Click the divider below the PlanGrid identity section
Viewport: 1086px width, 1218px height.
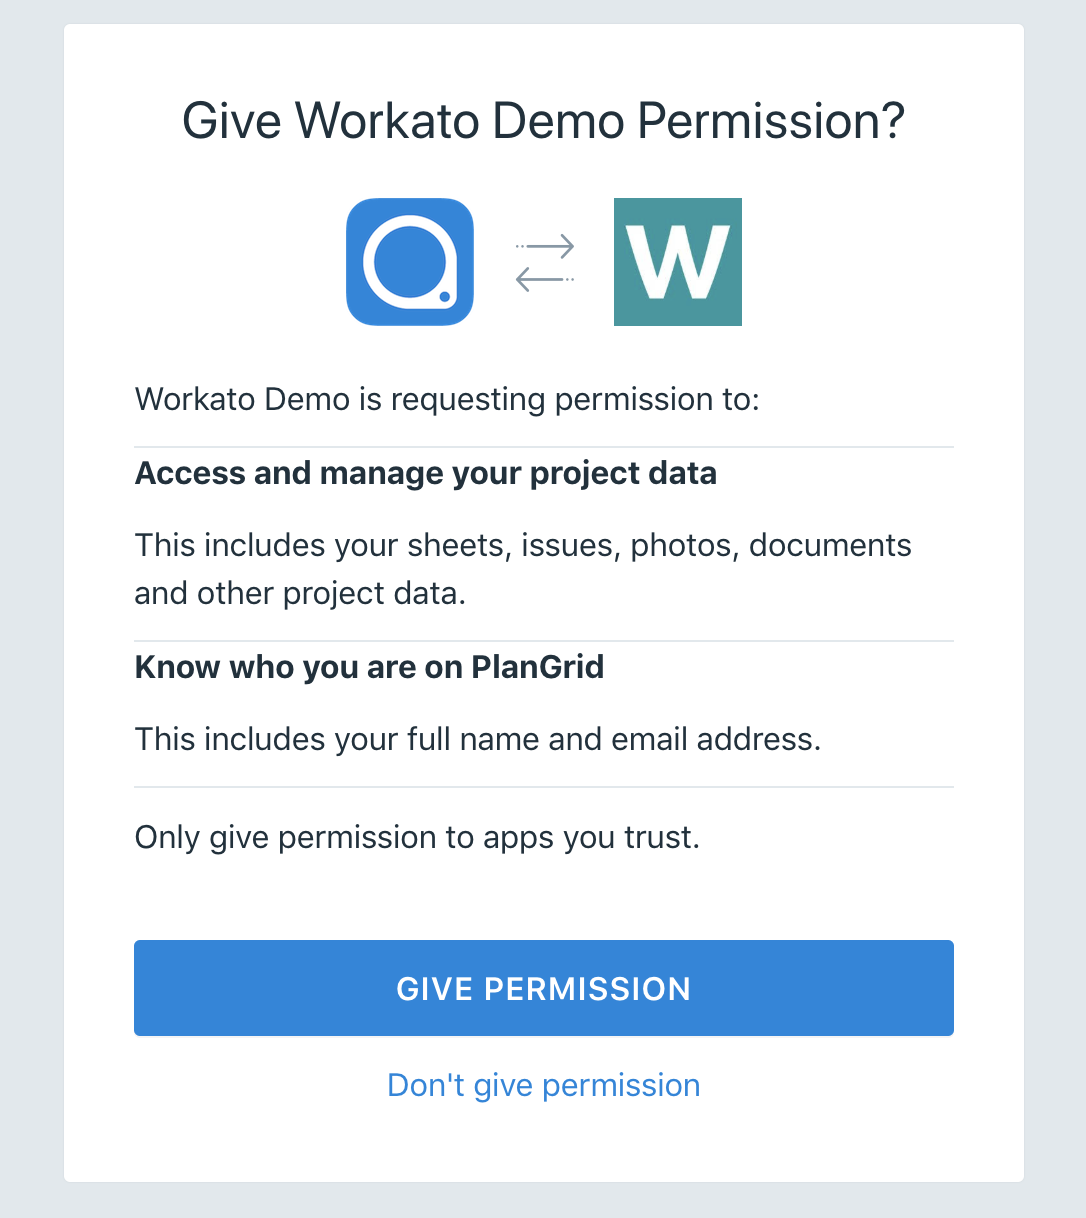(543, 787)
